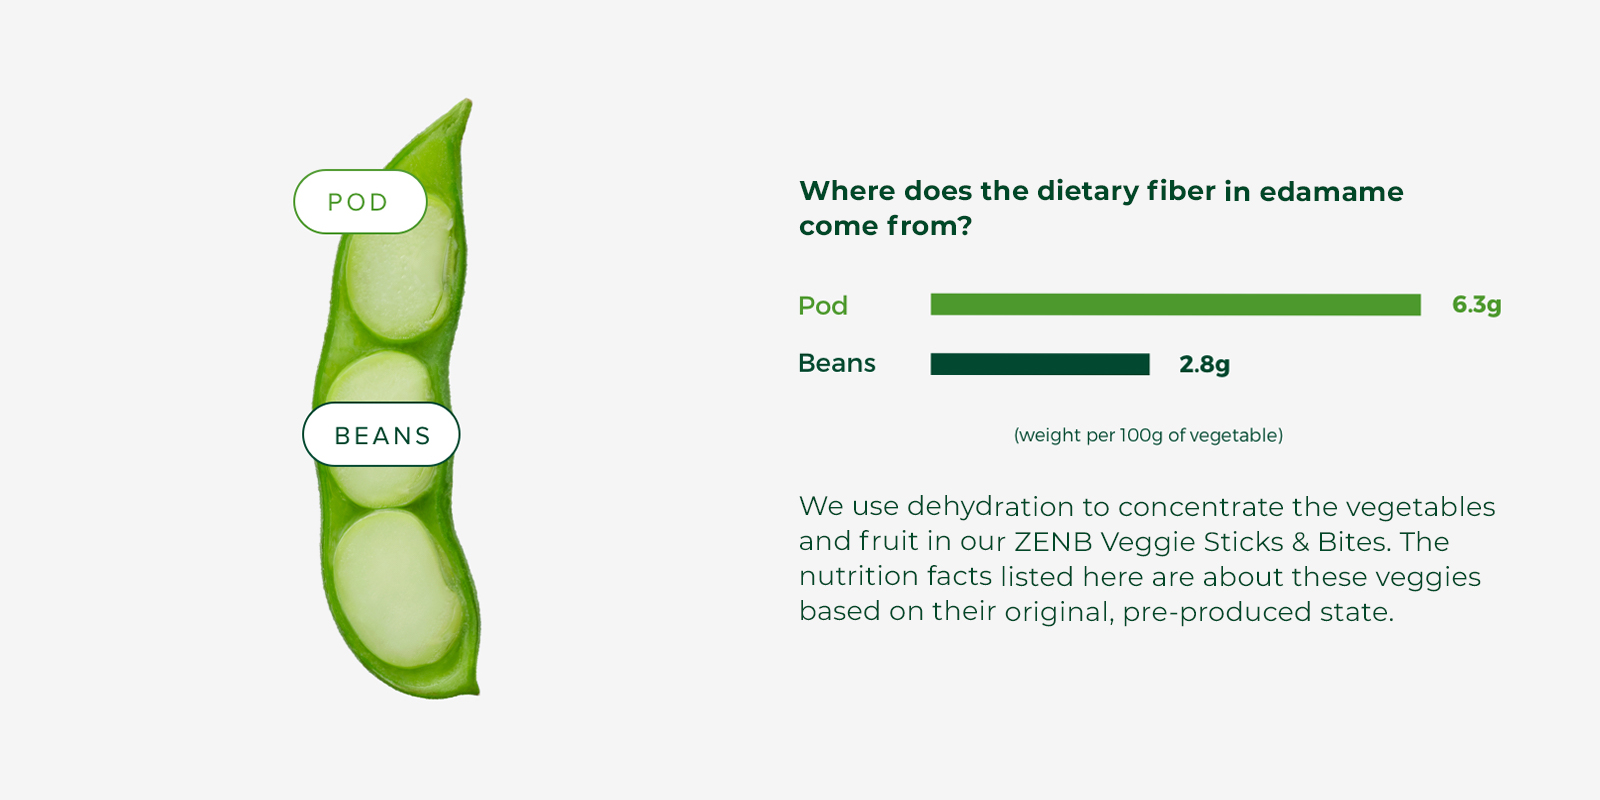Click the BEANS label pill
Image resolution: width=1600 pixels, height=800 pixels.
tap(381, 435)
